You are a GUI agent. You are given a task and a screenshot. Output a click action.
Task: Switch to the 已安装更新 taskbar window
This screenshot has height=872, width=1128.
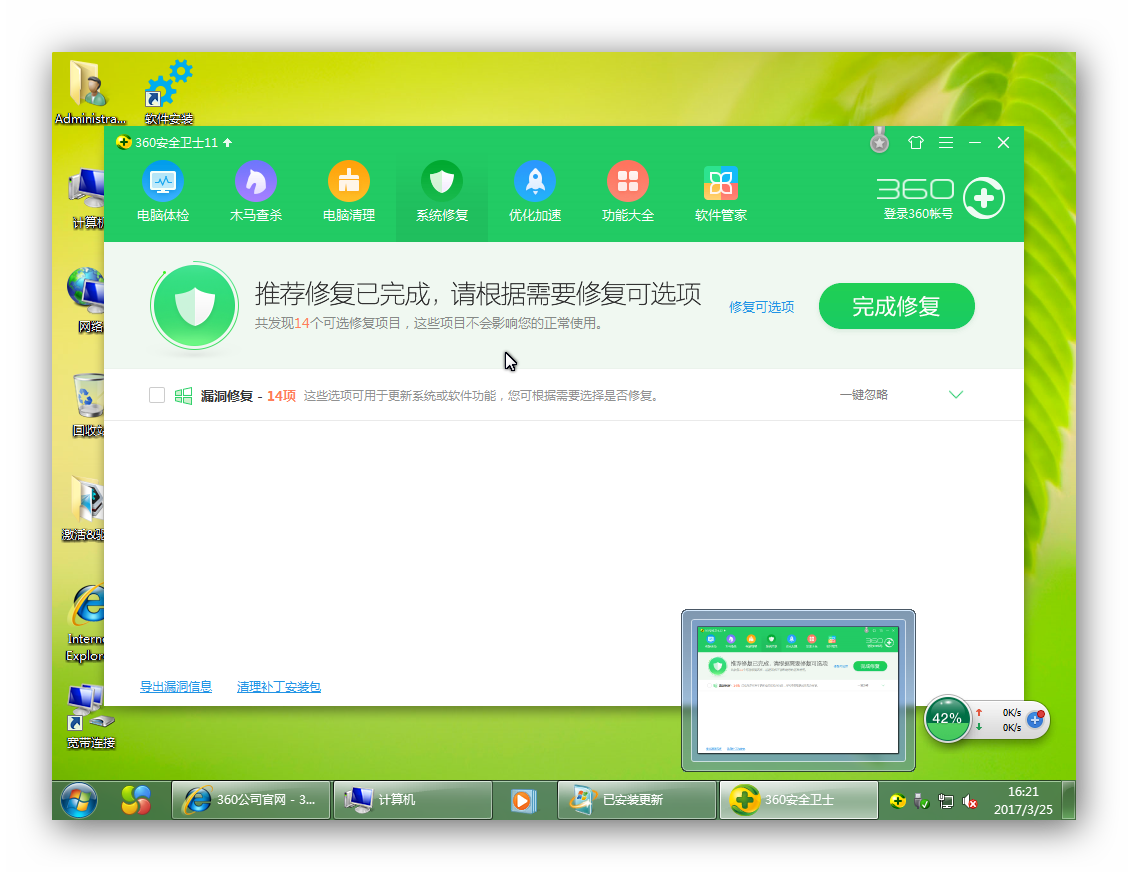pyautogui.click(x=637, y=800)
